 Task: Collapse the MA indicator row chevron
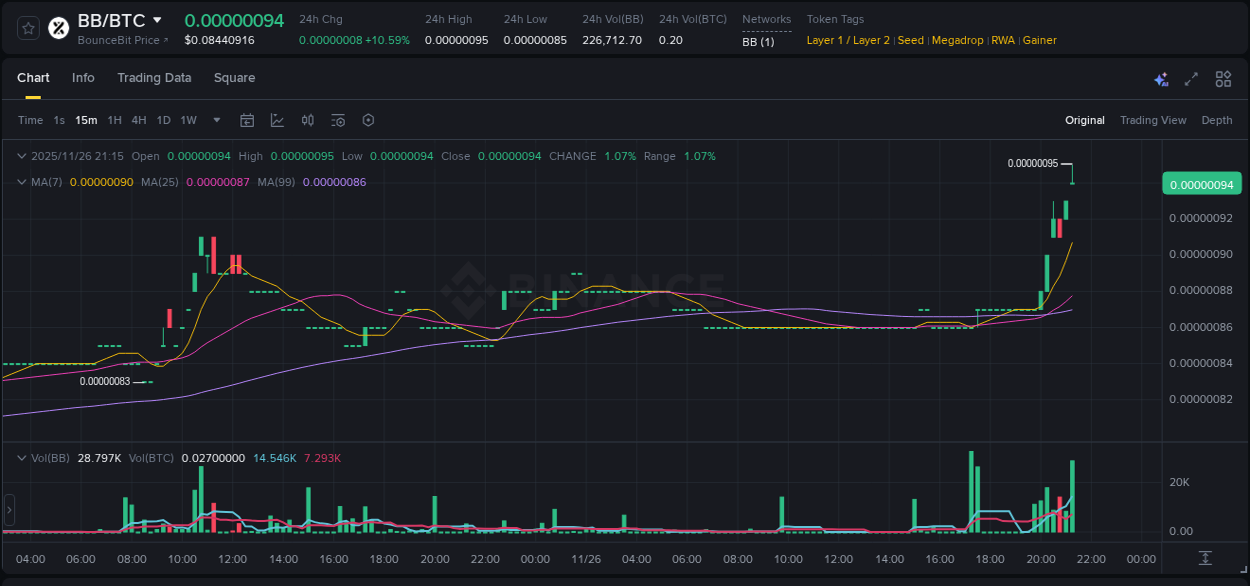20,182
